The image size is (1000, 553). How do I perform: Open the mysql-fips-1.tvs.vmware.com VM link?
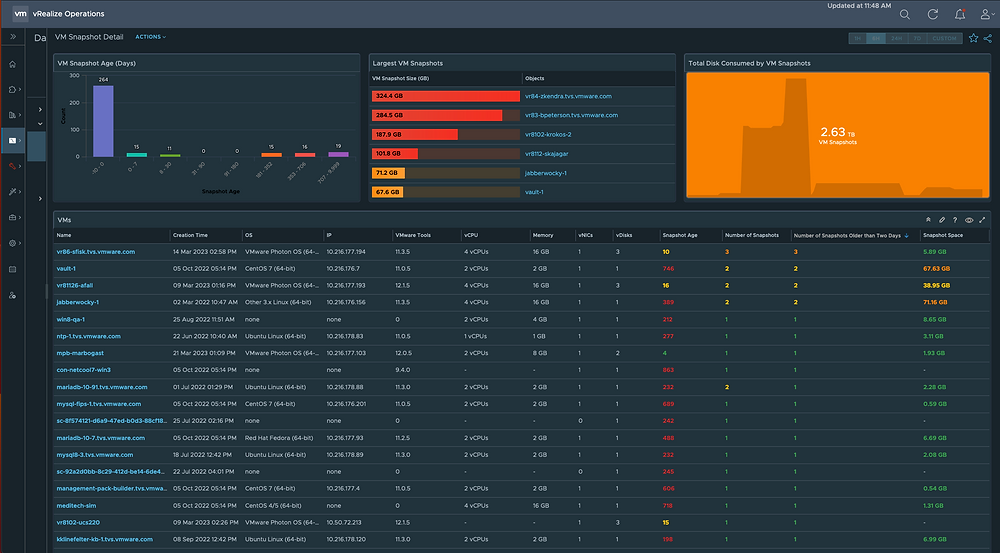pyautogui.click(x=99, y=404)
